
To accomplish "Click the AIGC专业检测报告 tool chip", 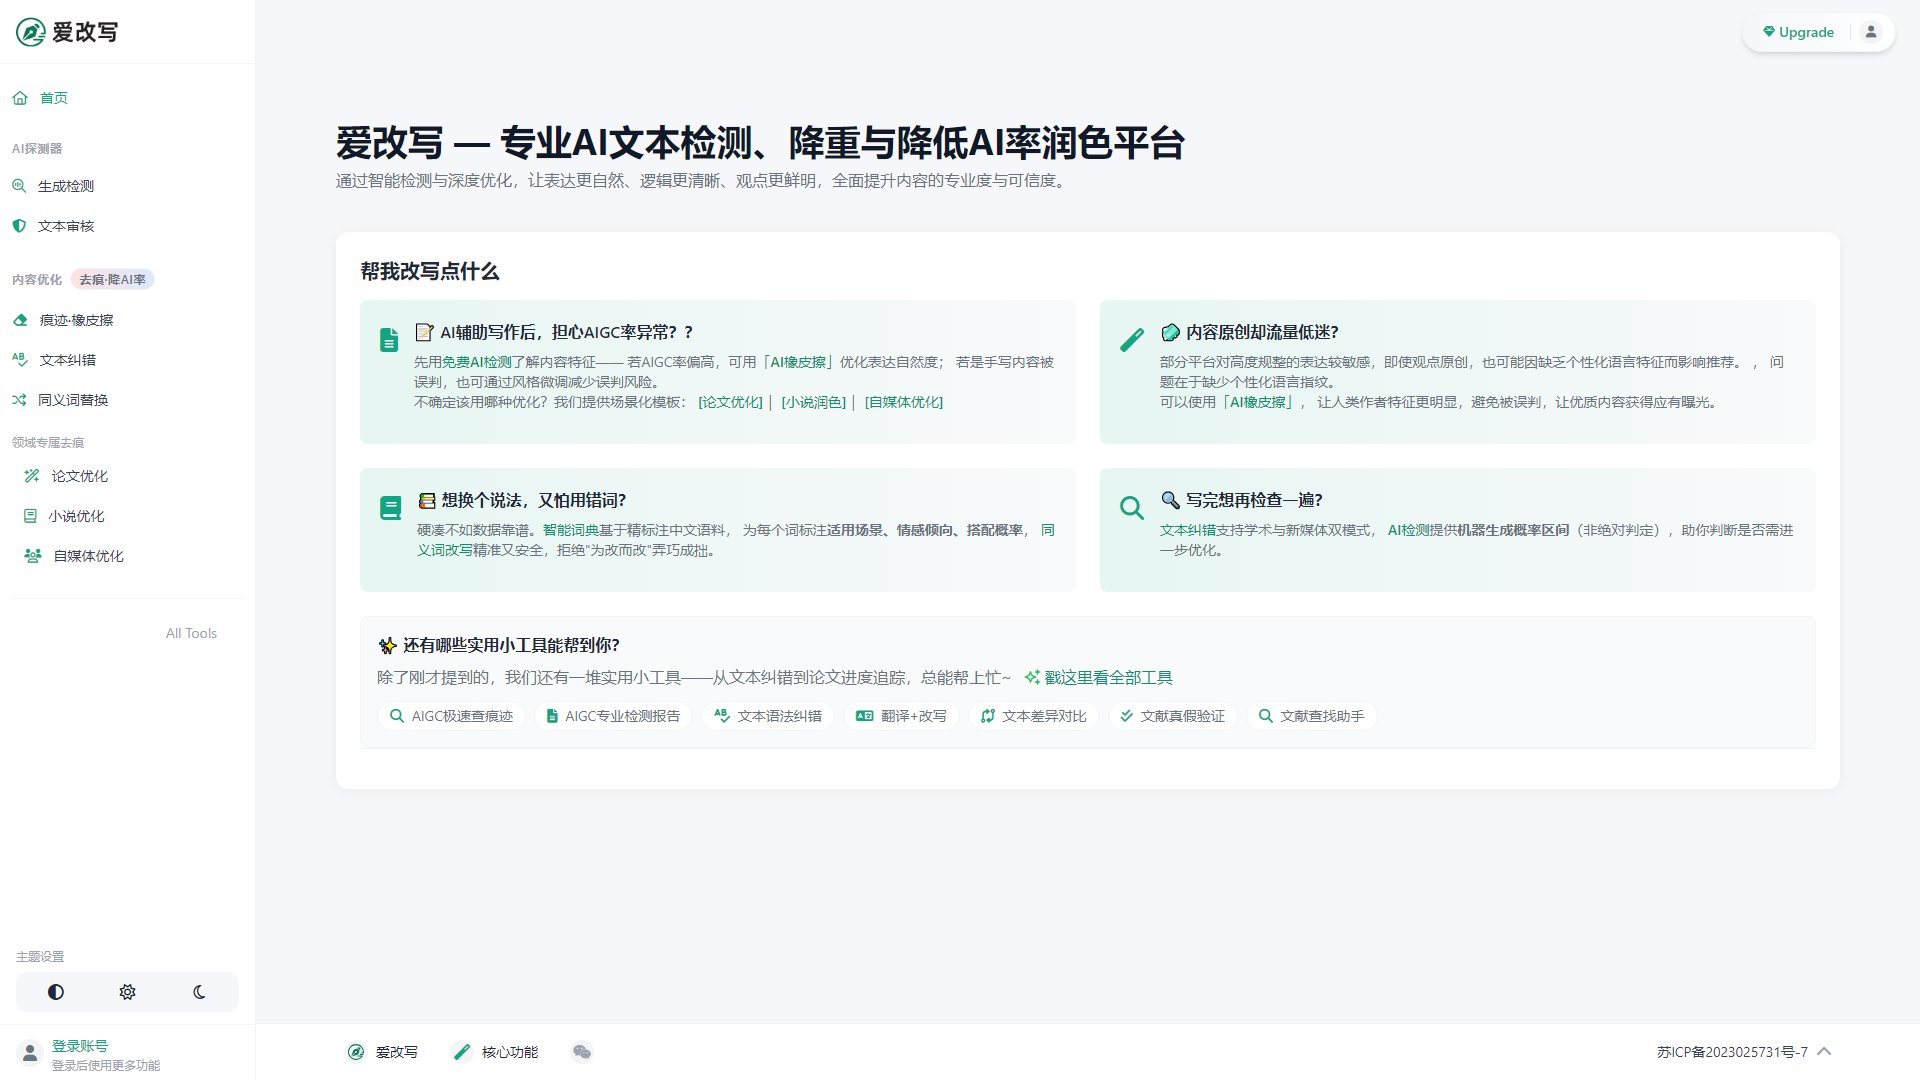I will click(613, 716).
